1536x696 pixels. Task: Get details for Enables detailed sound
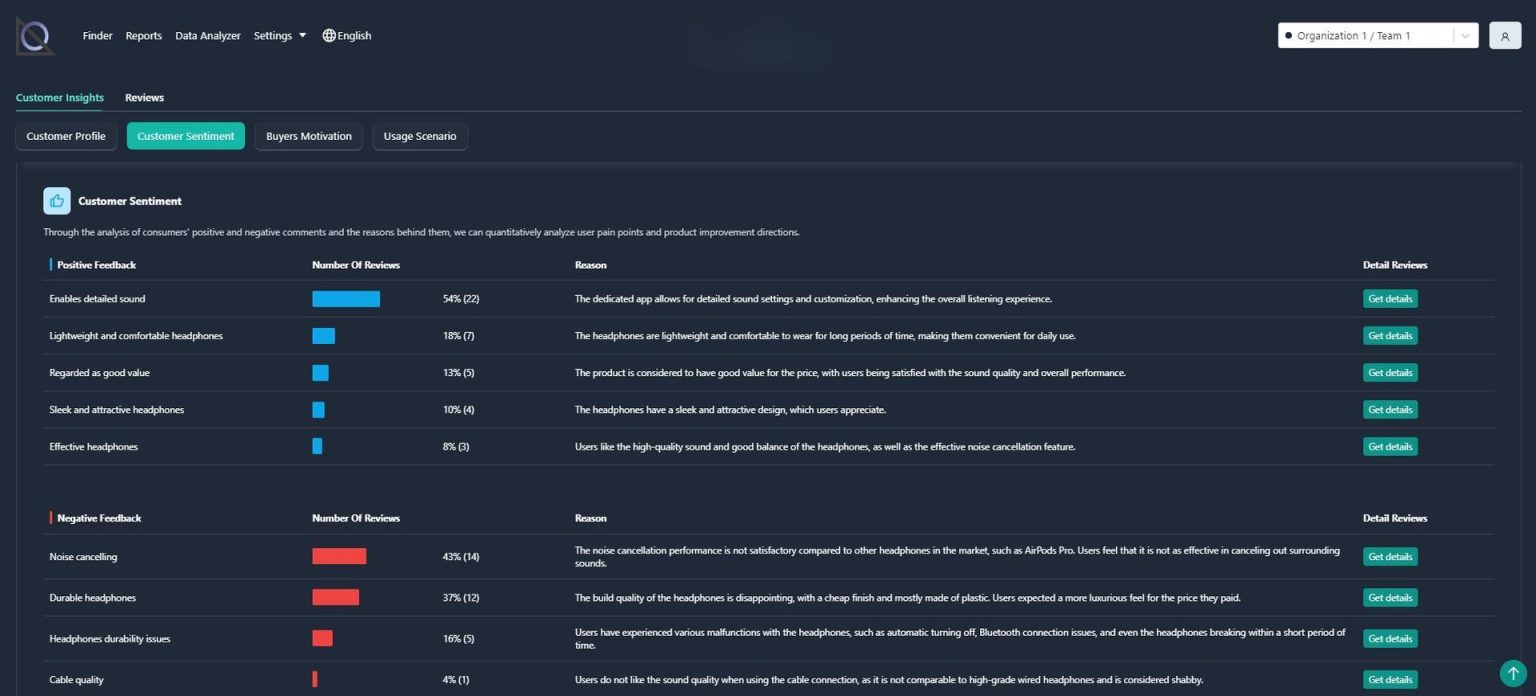pos(1389,298)
